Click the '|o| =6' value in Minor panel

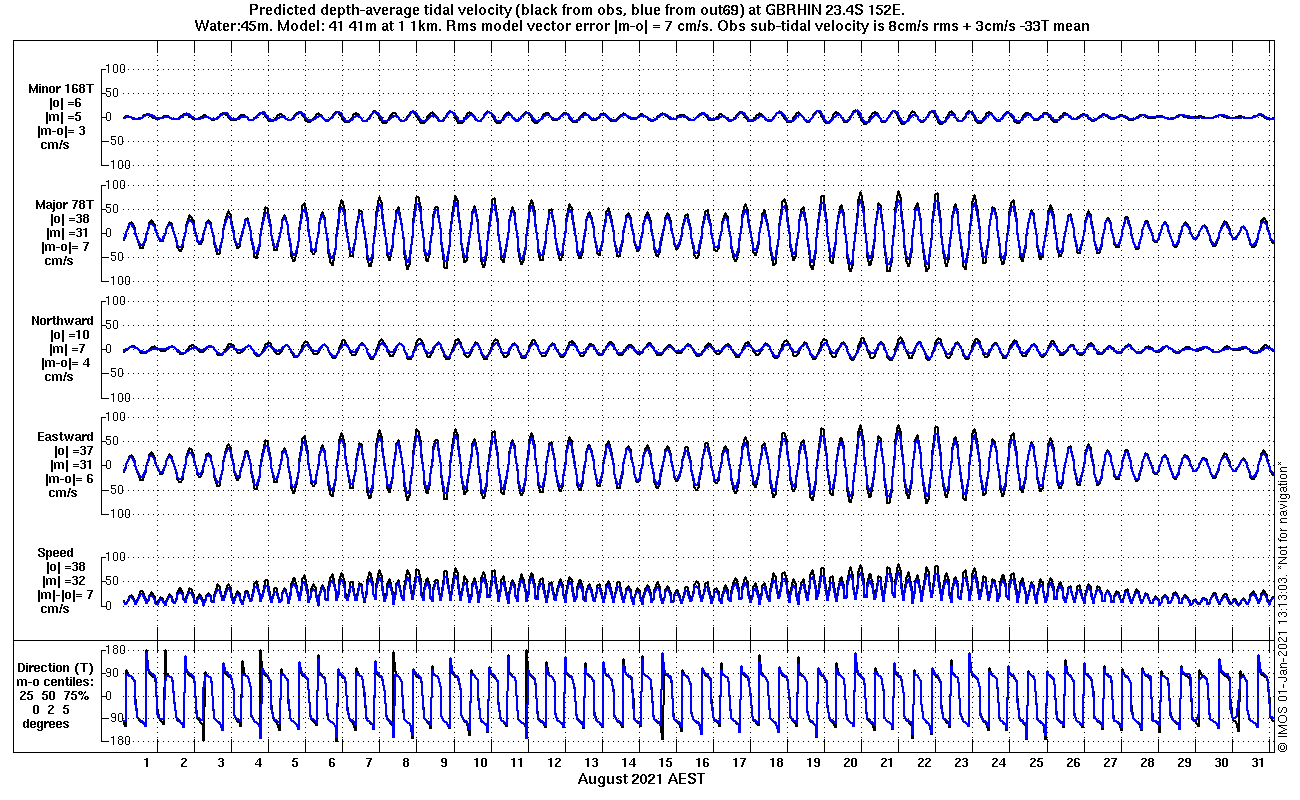[x=64, y=103]
